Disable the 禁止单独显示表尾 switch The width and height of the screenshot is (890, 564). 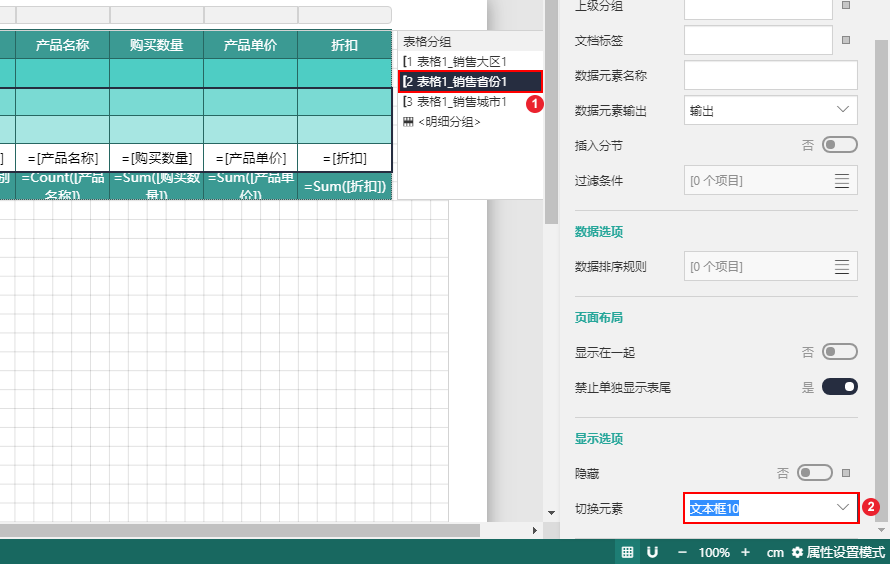839,386
